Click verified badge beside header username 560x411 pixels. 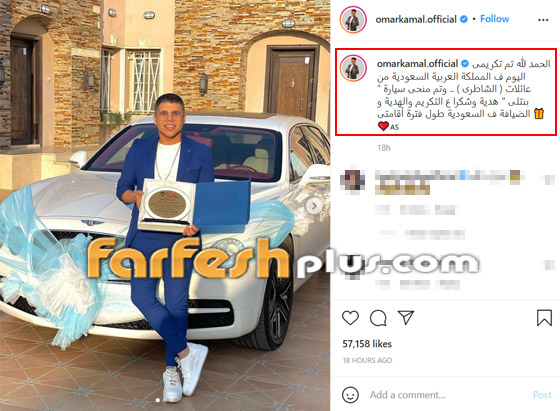pos(464,19)
